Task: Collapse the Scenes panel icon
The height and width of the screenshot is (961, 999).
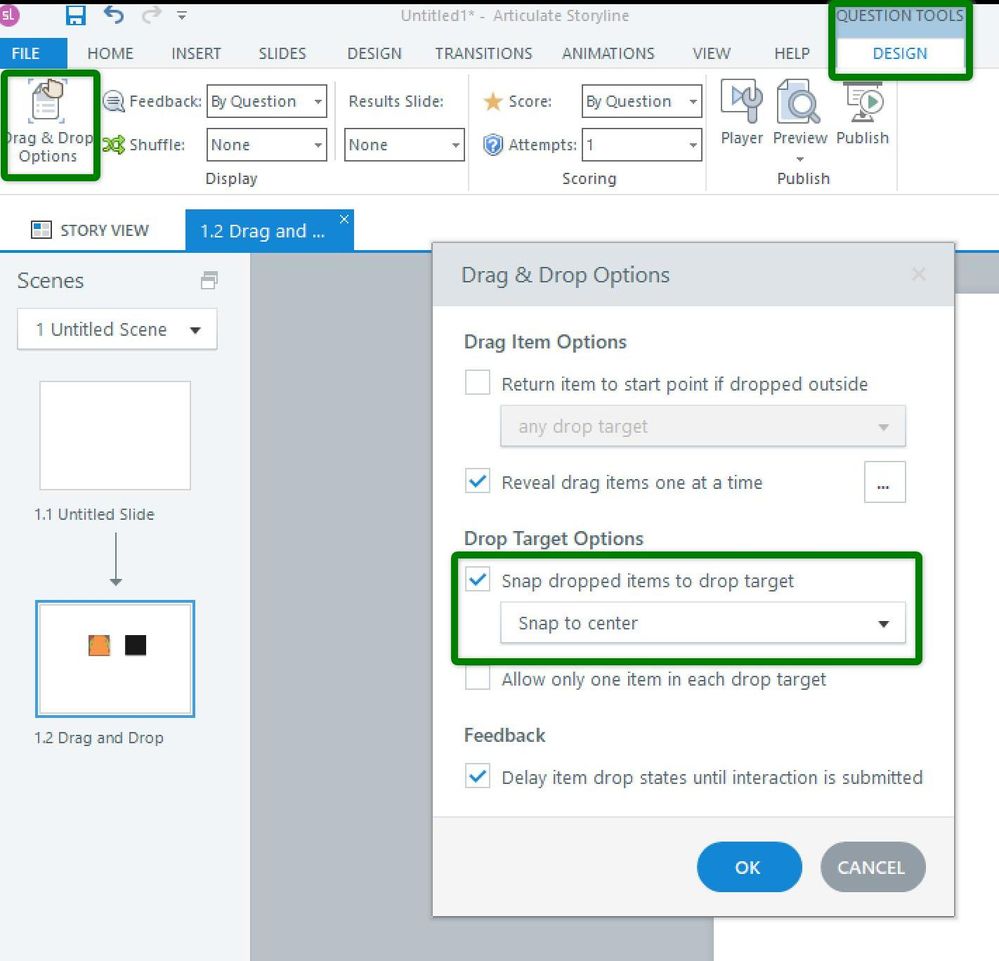Action: pos(209,280)
